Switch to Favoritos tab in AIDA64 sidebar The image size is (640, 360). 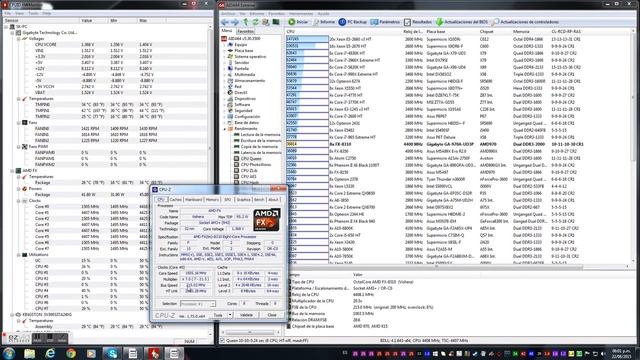coord(245,31)
